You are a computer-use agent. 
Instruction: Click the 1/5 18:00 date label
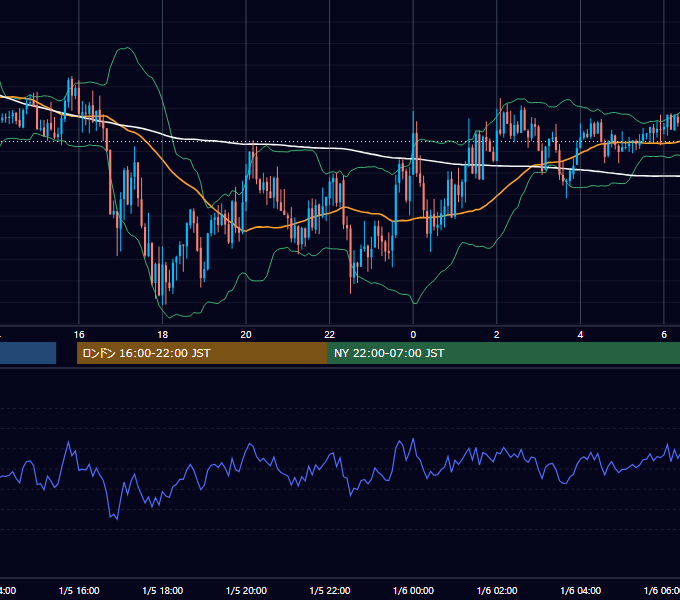[163, 590]
